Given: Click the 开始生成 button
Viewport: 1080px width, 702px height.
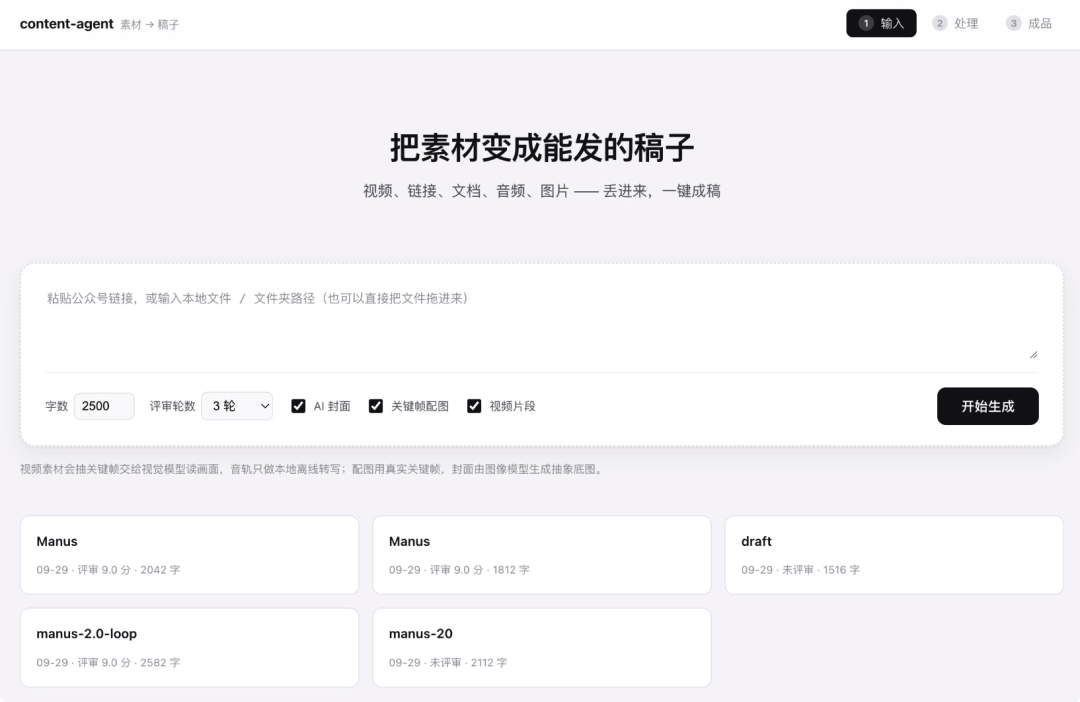Looking at the screenshot, I should tap(988, 406).
